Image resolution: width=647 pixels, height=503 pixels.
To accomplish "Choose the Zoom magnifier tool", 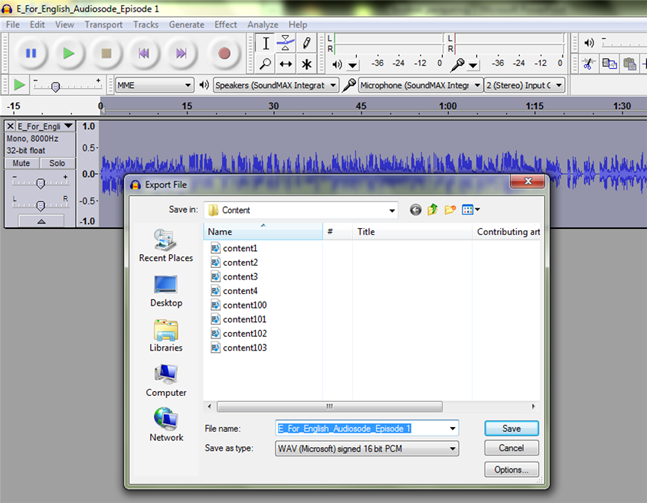I will 265,64.
